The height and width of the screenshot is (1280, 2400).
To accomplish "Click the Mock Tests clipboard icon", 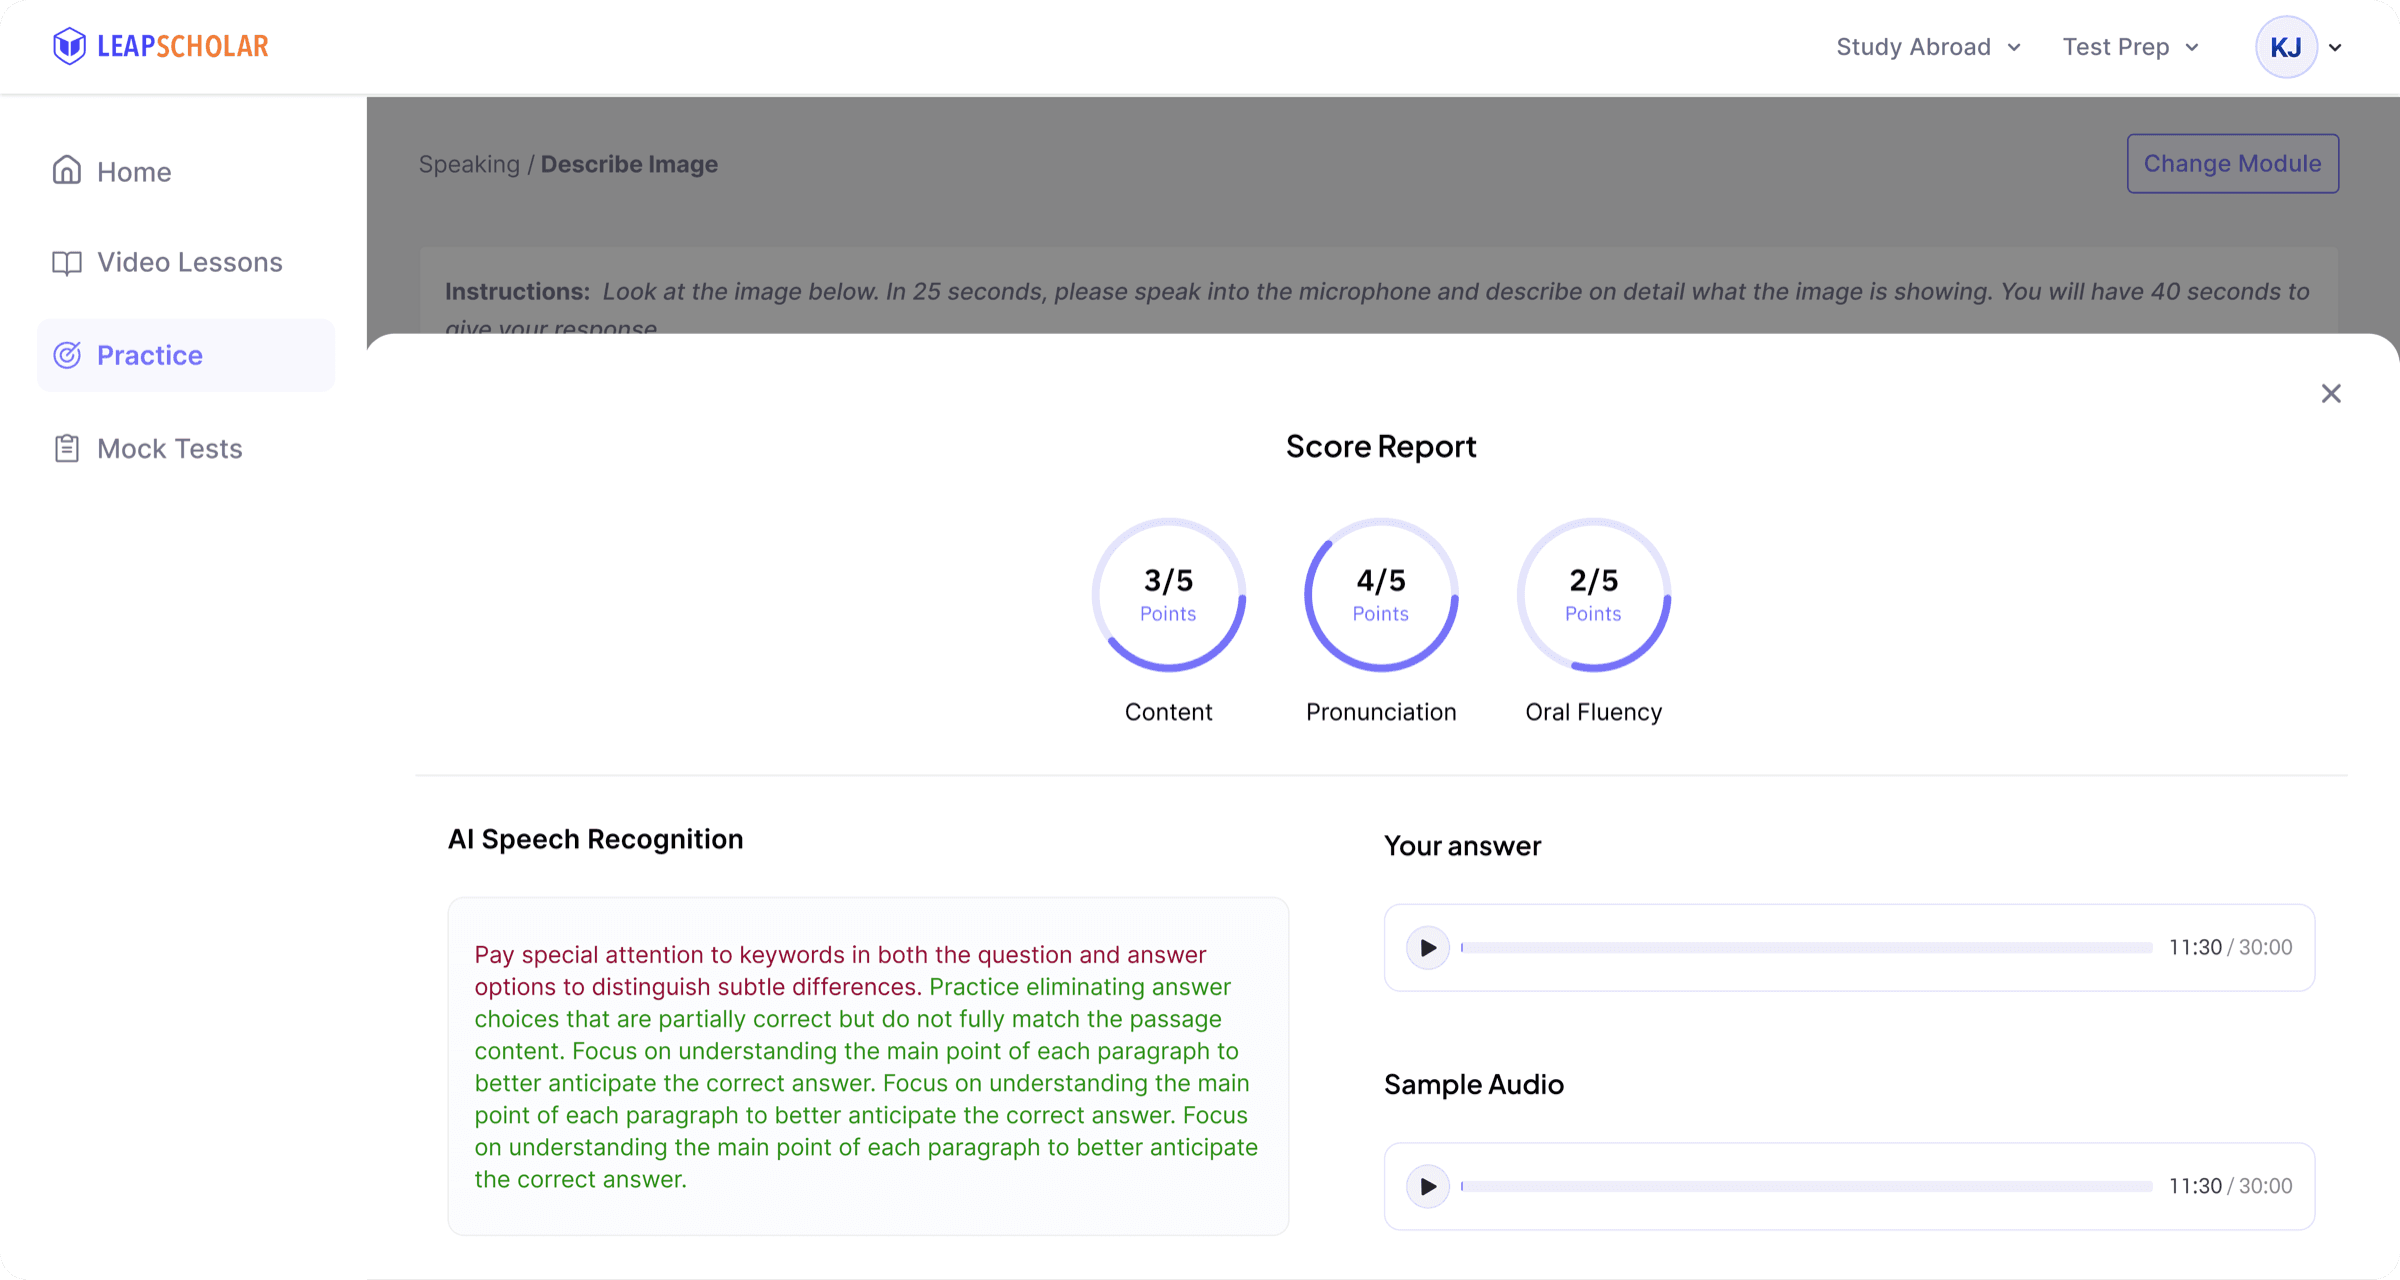I will (67, 448).
